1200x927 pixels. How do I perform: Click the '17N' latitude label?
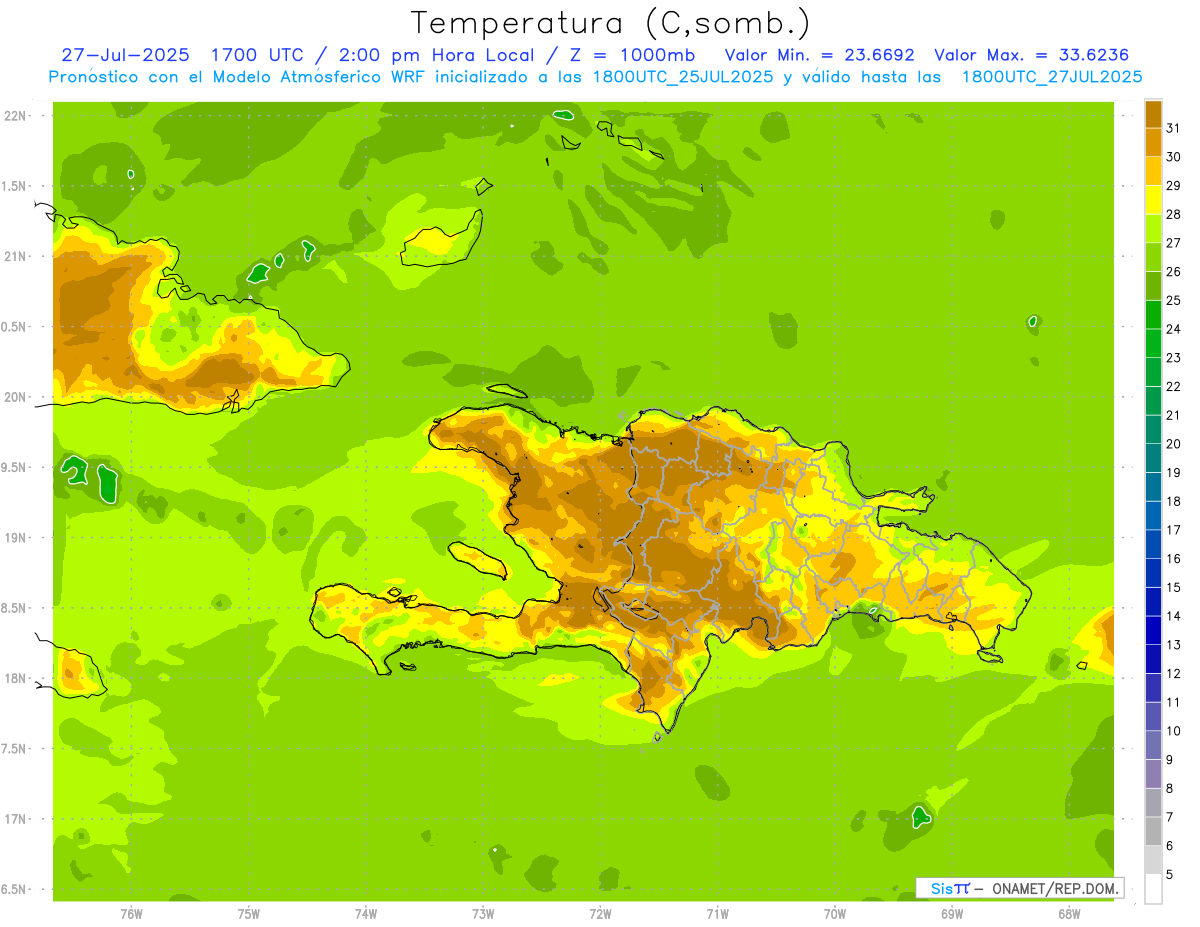14,819
